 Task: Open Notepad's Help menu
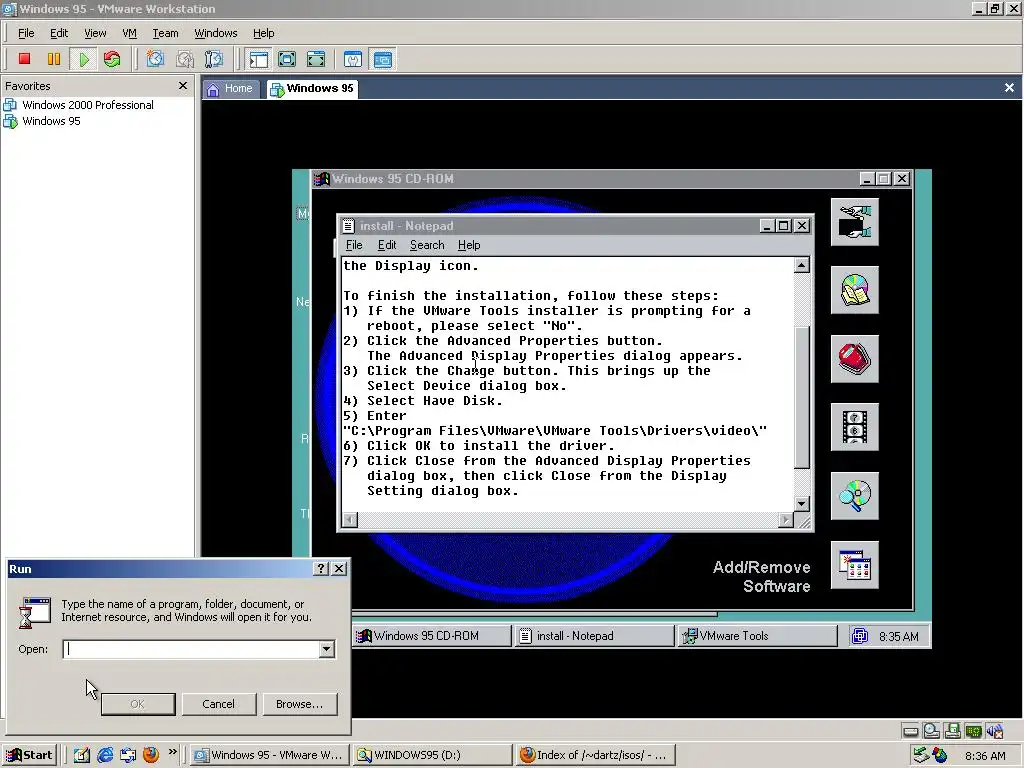(469, 246)
